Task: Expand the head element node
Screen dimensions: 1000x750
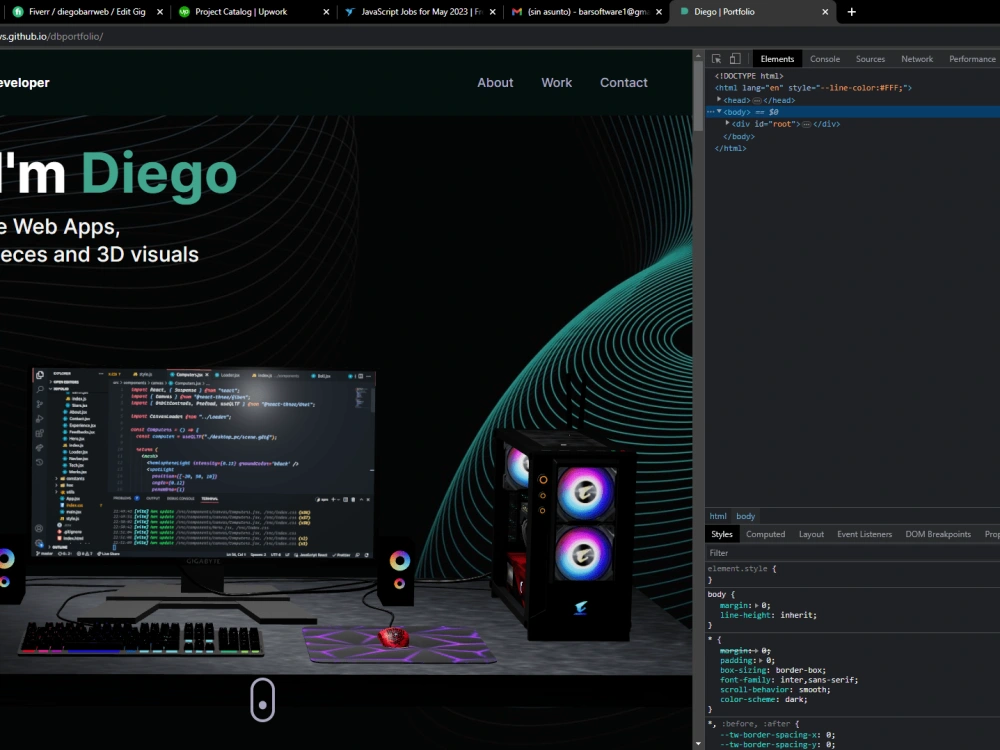Action: pos(719,99)
